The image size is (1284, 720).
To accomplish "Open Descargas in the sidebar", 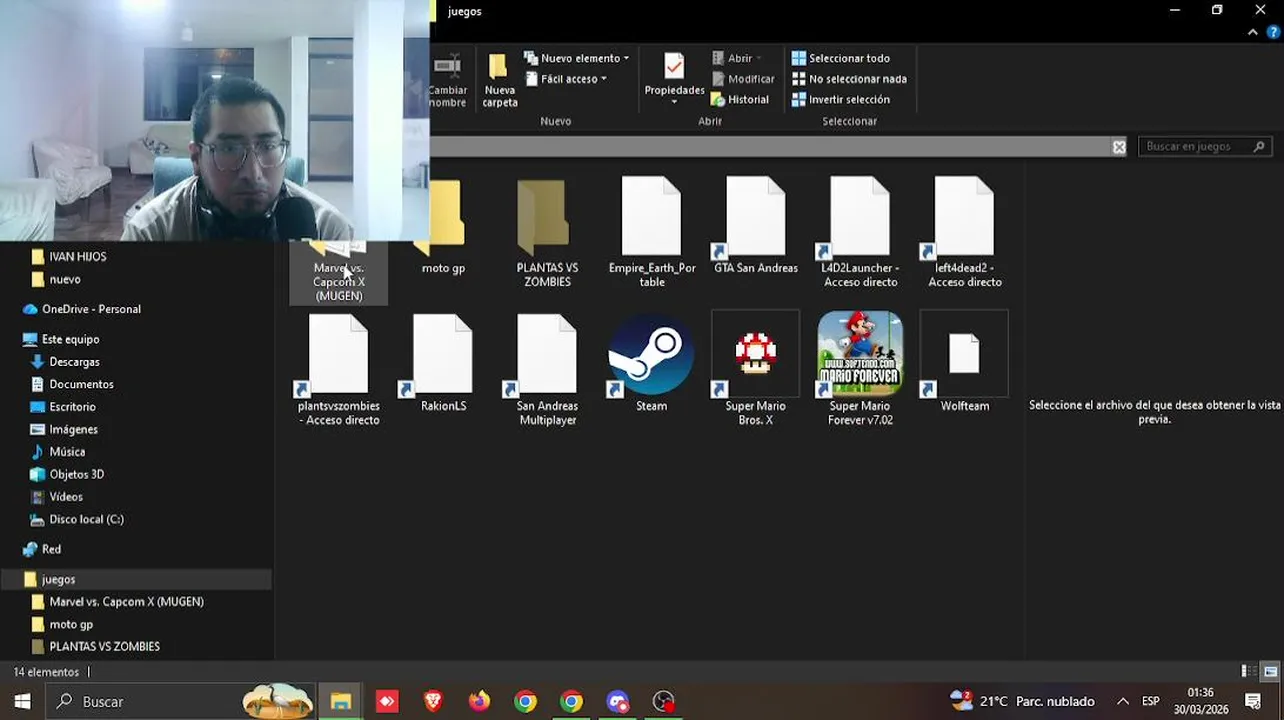I will pyautogui.click(x=74, y=362).
